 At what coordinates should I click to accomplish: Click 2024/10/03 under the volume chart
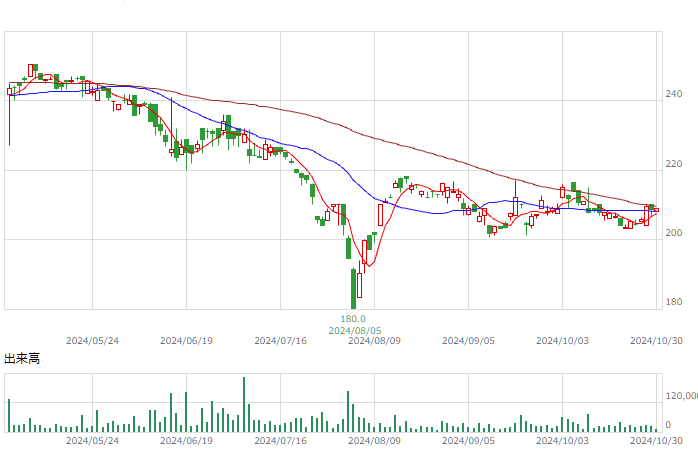coord(562,441)
